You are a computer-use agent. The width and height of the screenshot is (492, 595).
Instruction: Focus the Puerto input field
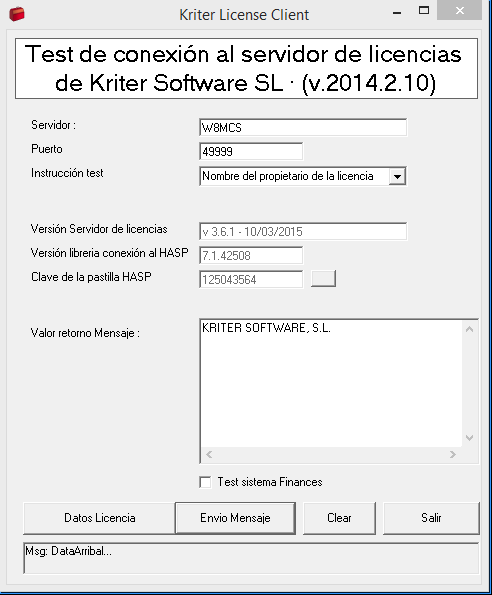coord(251,151)
